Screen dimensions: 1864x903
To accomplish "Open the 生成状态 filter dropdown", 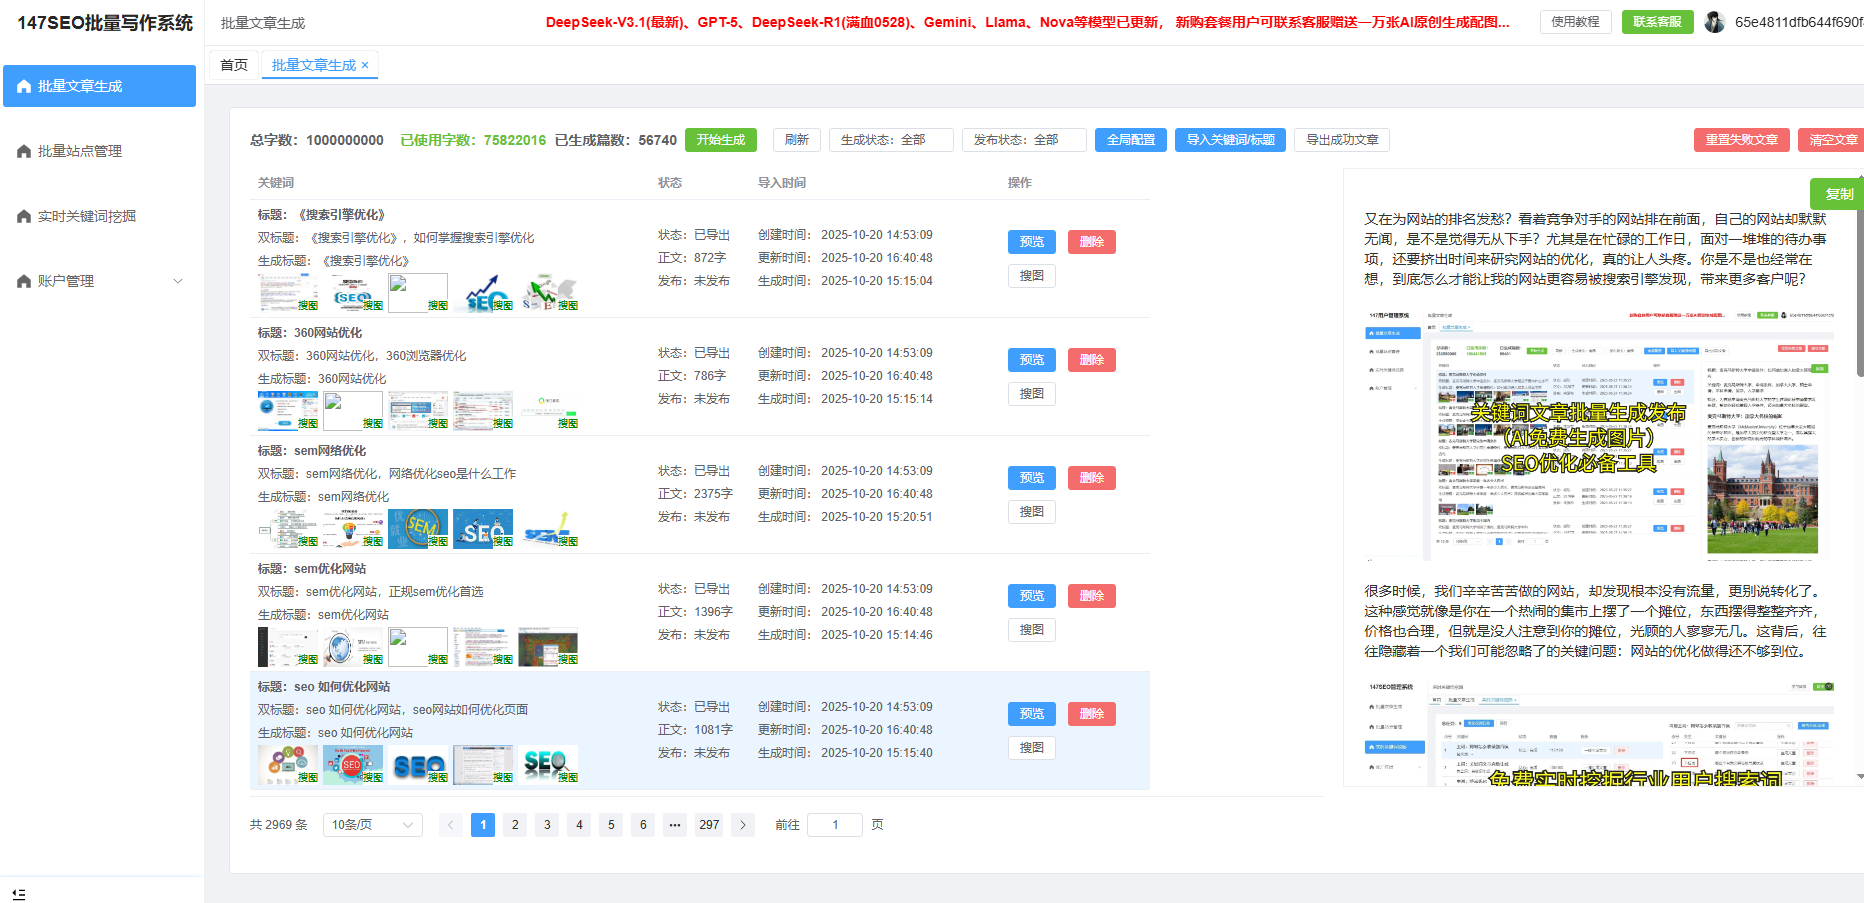I will click(x=890, y=140).
